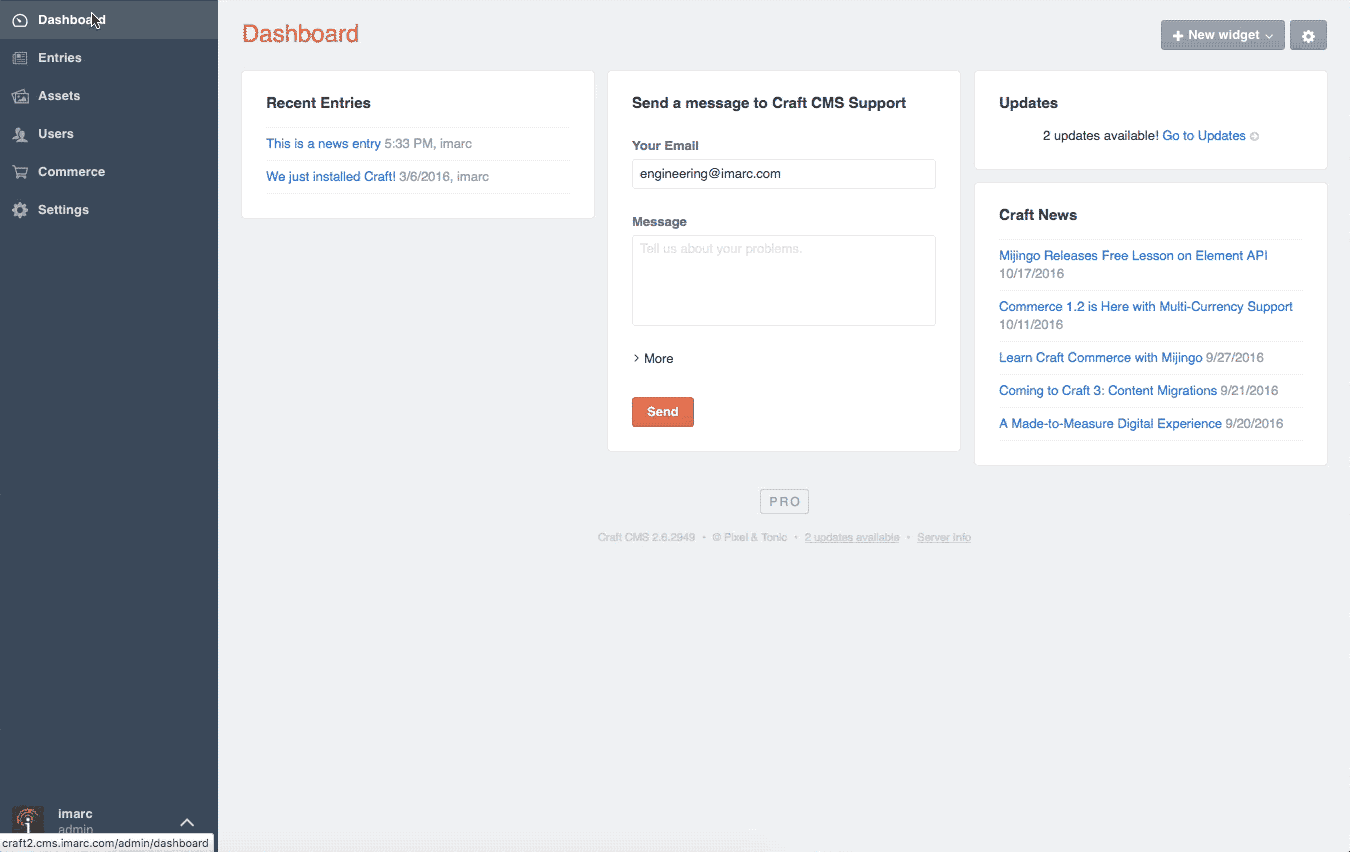Click the footer '2 updates available' link
Image resolution: width=1350 pixels, height=852 pixels.
click(x=852, y=538)
